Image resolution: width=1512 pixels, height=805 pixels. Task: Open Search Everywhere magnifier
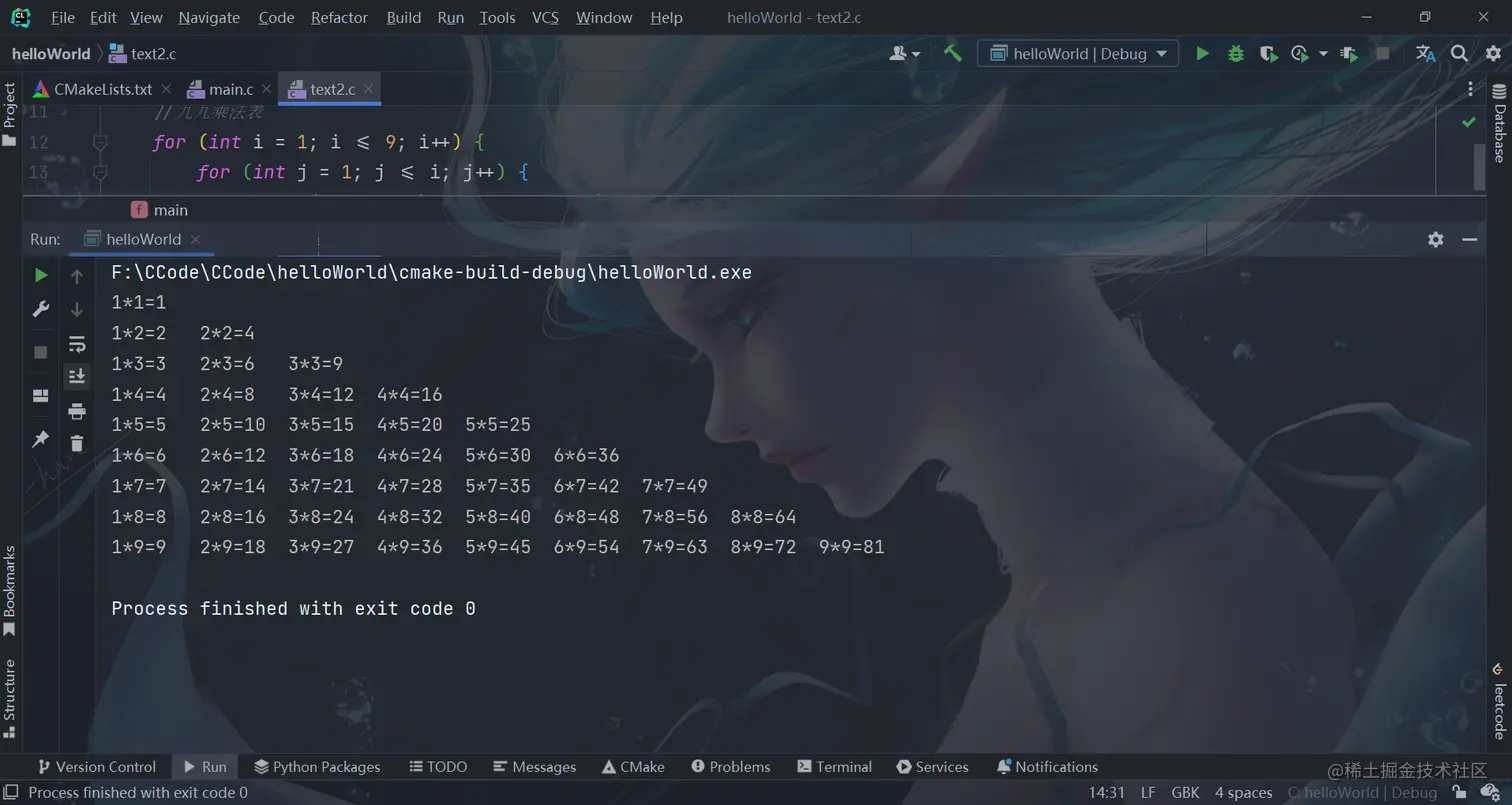[1459, 53]
